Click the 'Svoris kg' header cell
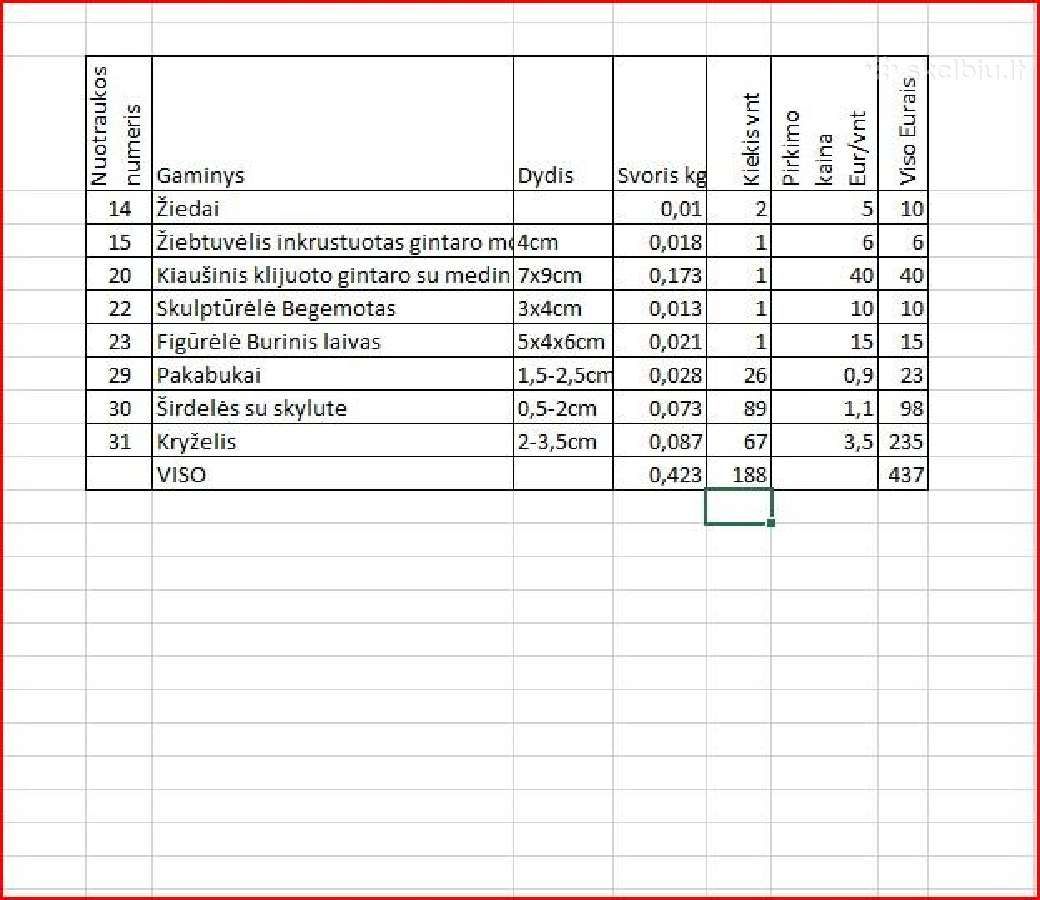The image size is (1040, 900). pos(660,124)
